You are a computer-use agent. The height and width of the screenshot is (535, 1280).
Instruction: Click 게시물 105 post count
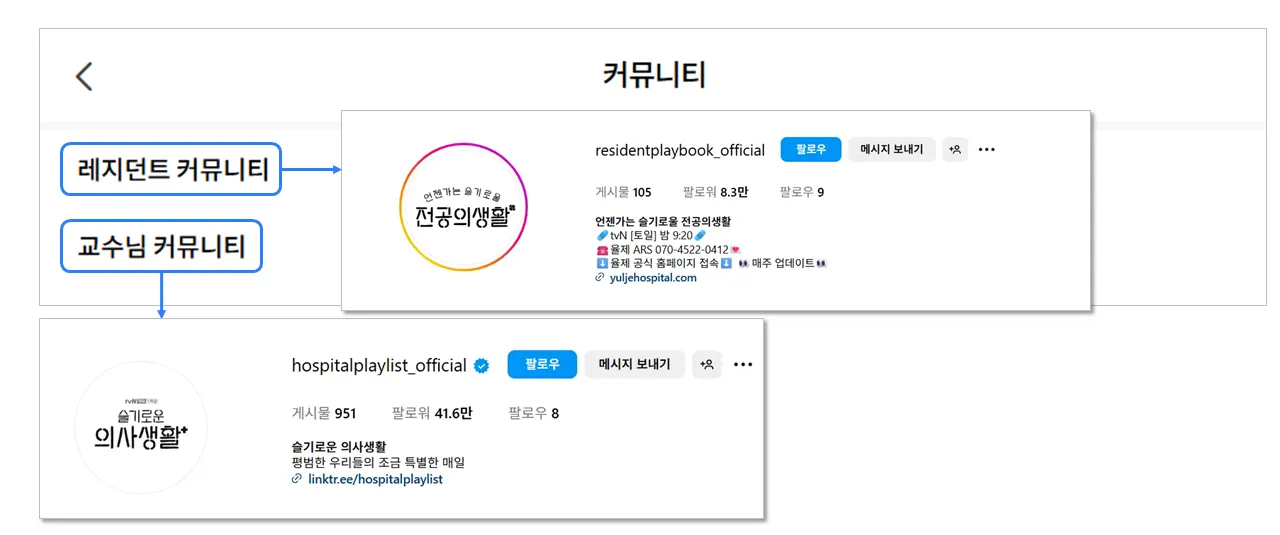(623, 192)
